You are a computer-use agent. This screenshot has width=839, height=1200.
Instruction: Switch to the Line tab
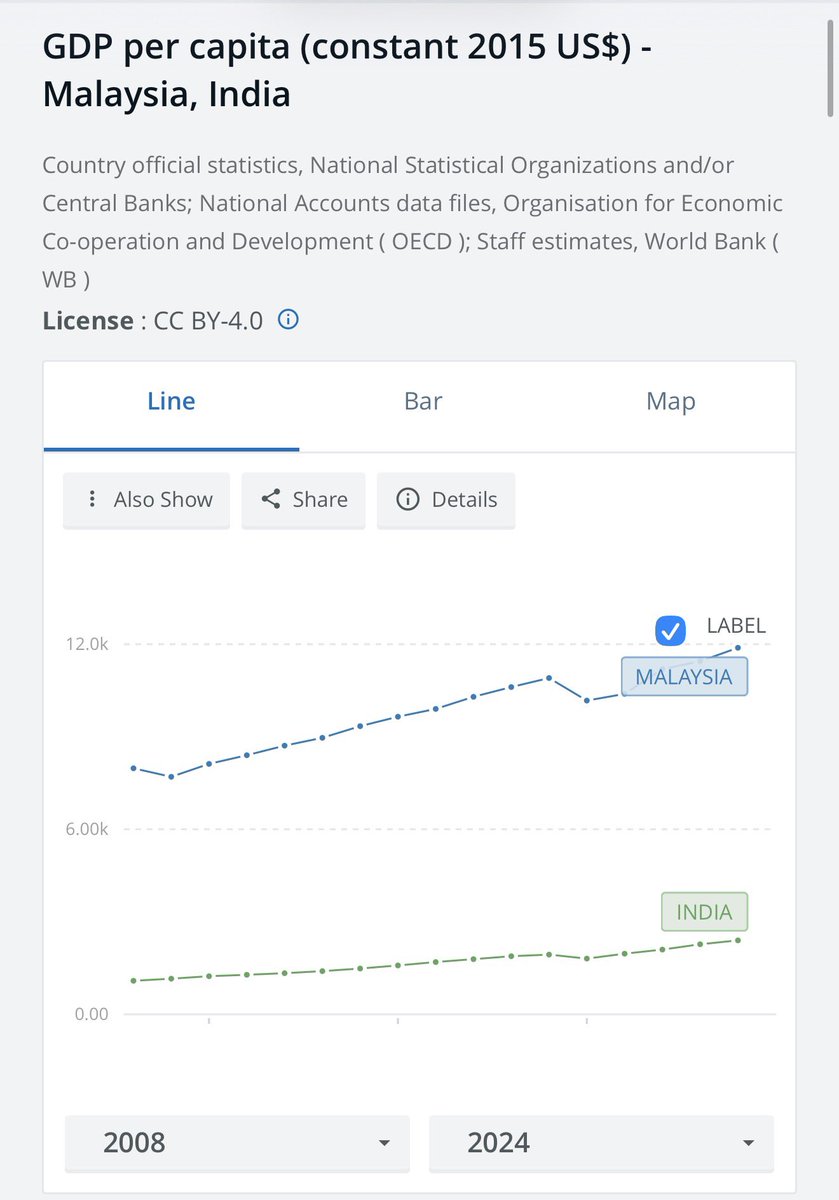click(171, 402)
